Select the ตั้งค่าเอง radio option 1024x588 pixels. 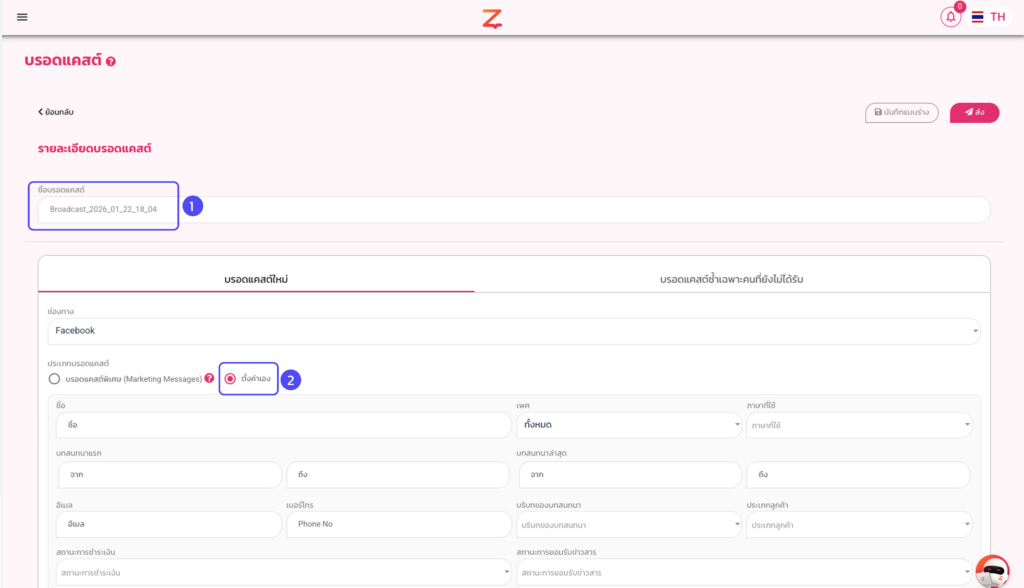pyautogui.click(x=231, y=379)
